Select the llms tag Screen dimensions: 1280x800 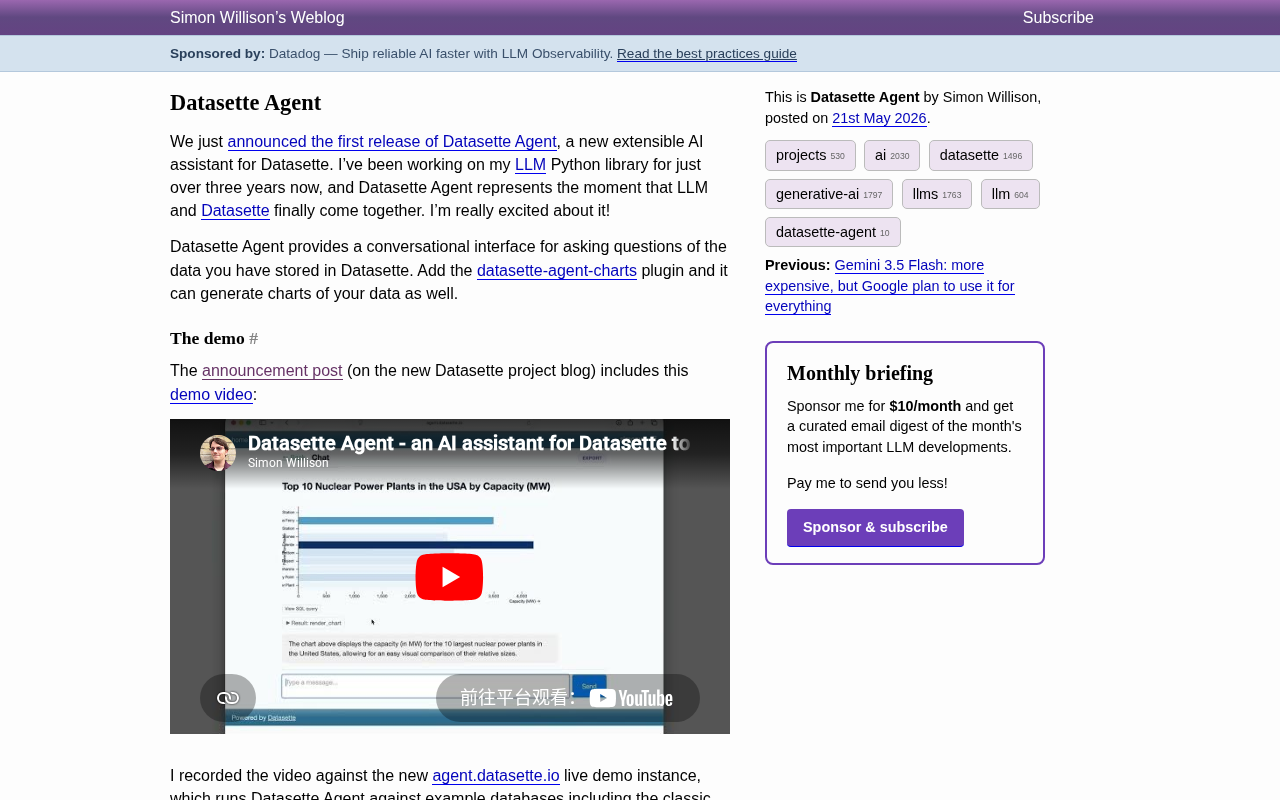(937, 194)
